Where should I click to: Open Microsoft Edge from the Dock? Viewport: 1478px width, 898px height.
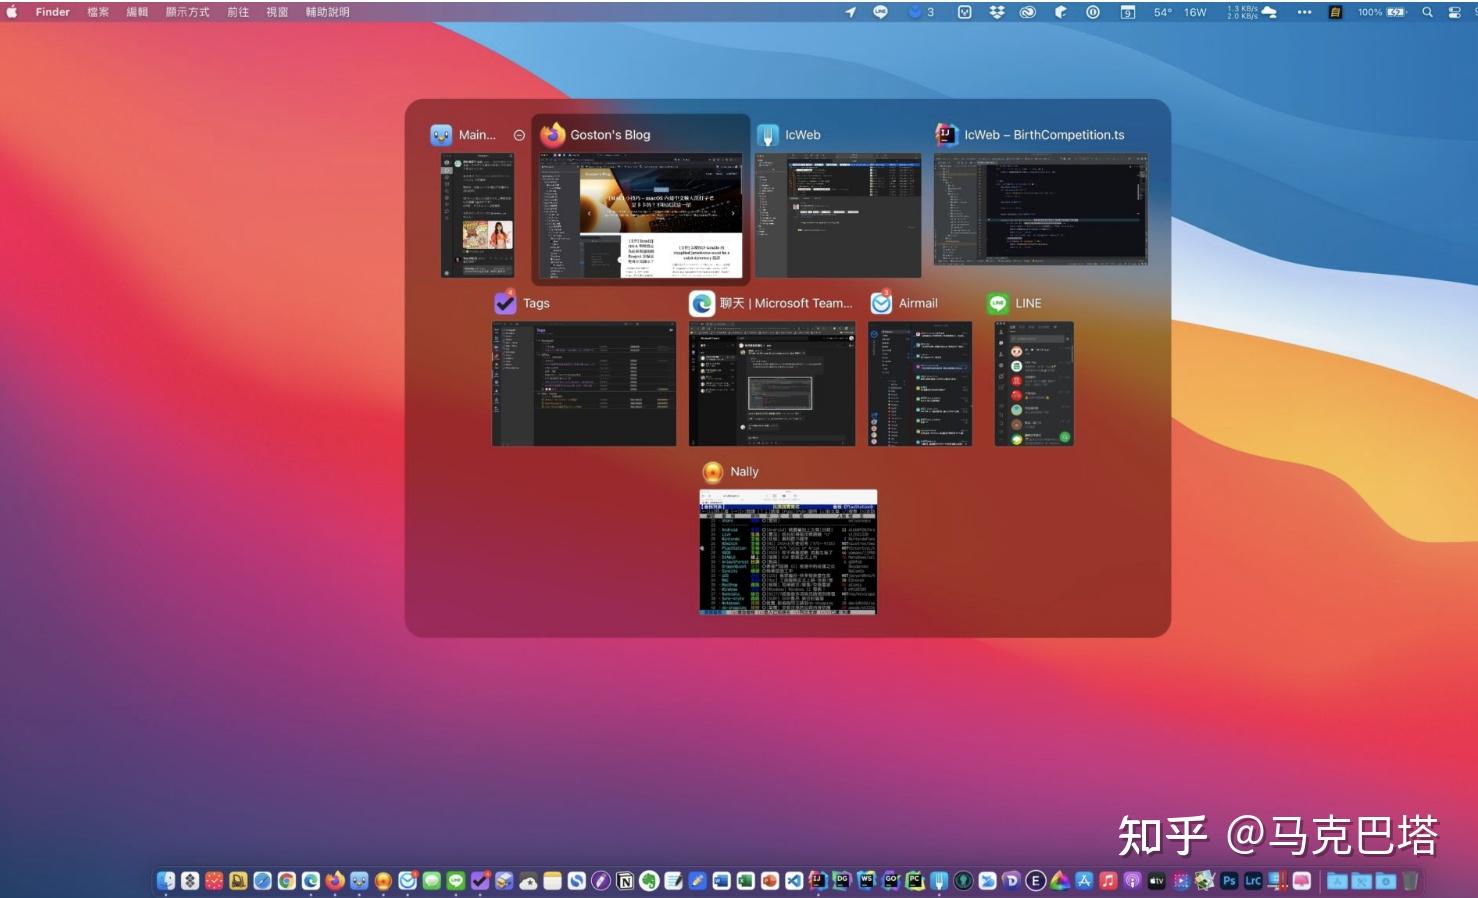pos(311,881)
